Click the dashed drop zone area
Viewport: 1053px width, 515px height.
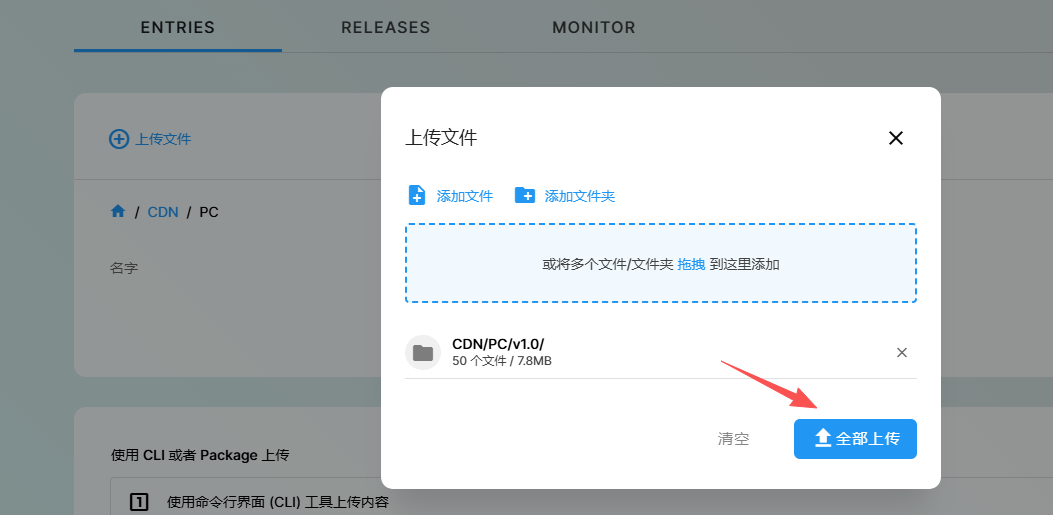coord(661,263)
